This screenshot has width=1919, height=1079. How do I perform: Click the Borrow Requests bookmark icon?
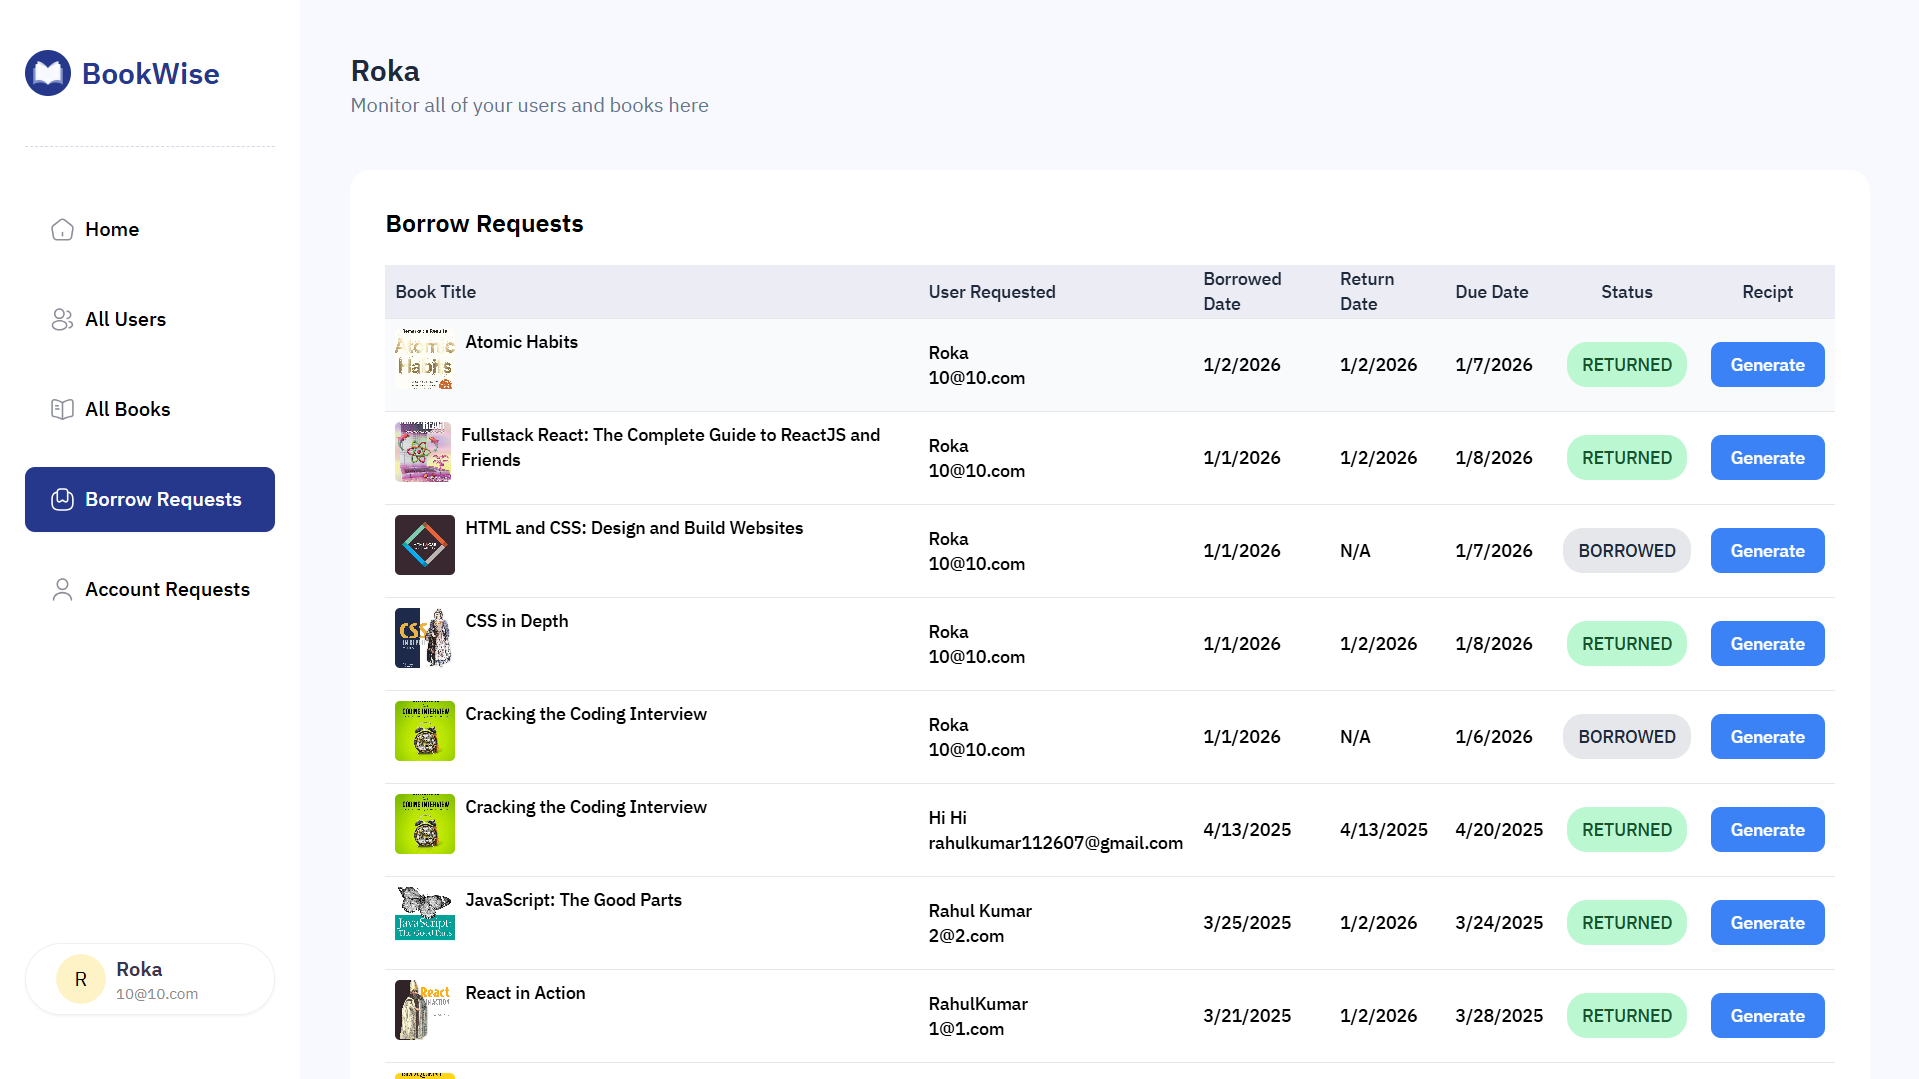click(x=62, y=499)
